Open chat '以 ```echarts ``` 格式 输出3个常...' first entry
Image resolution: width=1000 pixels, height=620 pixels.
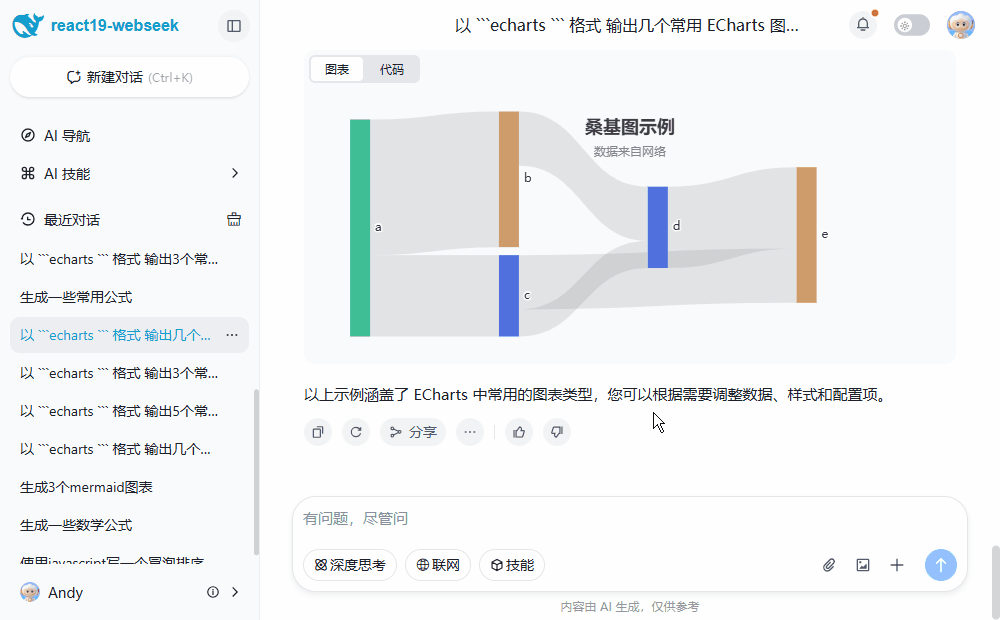pos(129,259)
